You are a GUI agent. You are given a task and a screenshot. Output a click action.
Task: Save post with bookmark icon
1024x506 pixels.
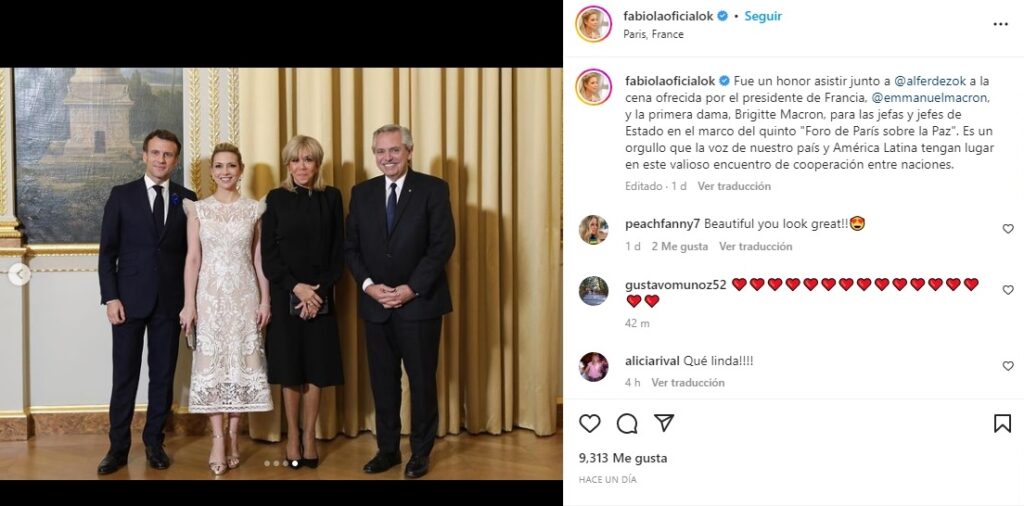pyautogui.click(x=1002, y=424)
